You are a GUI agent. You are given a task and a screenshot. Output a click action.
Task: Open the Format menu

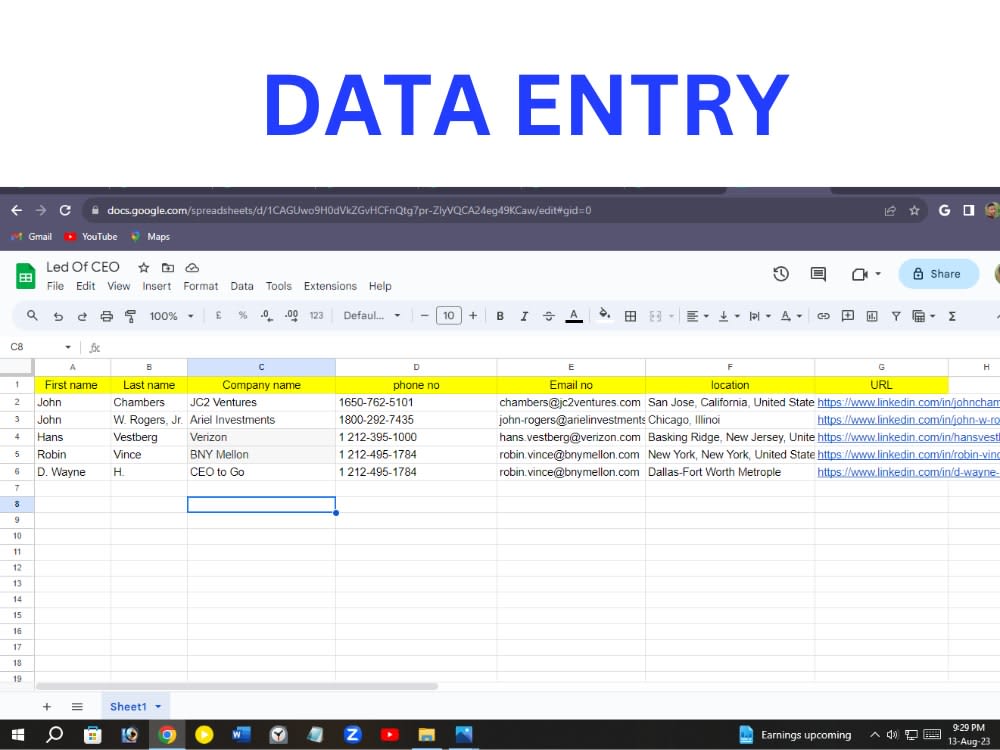(201, 286)
